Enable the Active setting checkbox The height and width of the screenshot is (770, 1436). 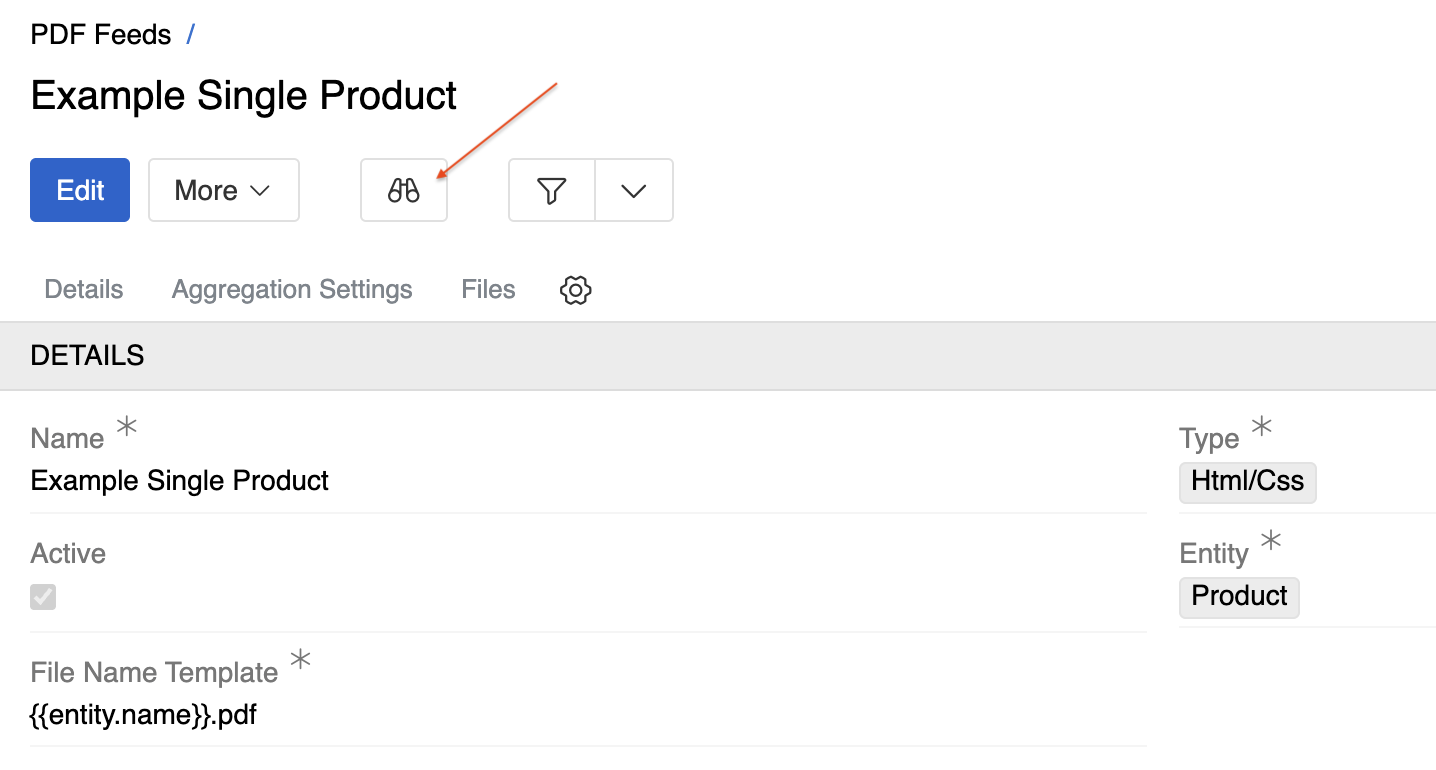tap(43, 597)
